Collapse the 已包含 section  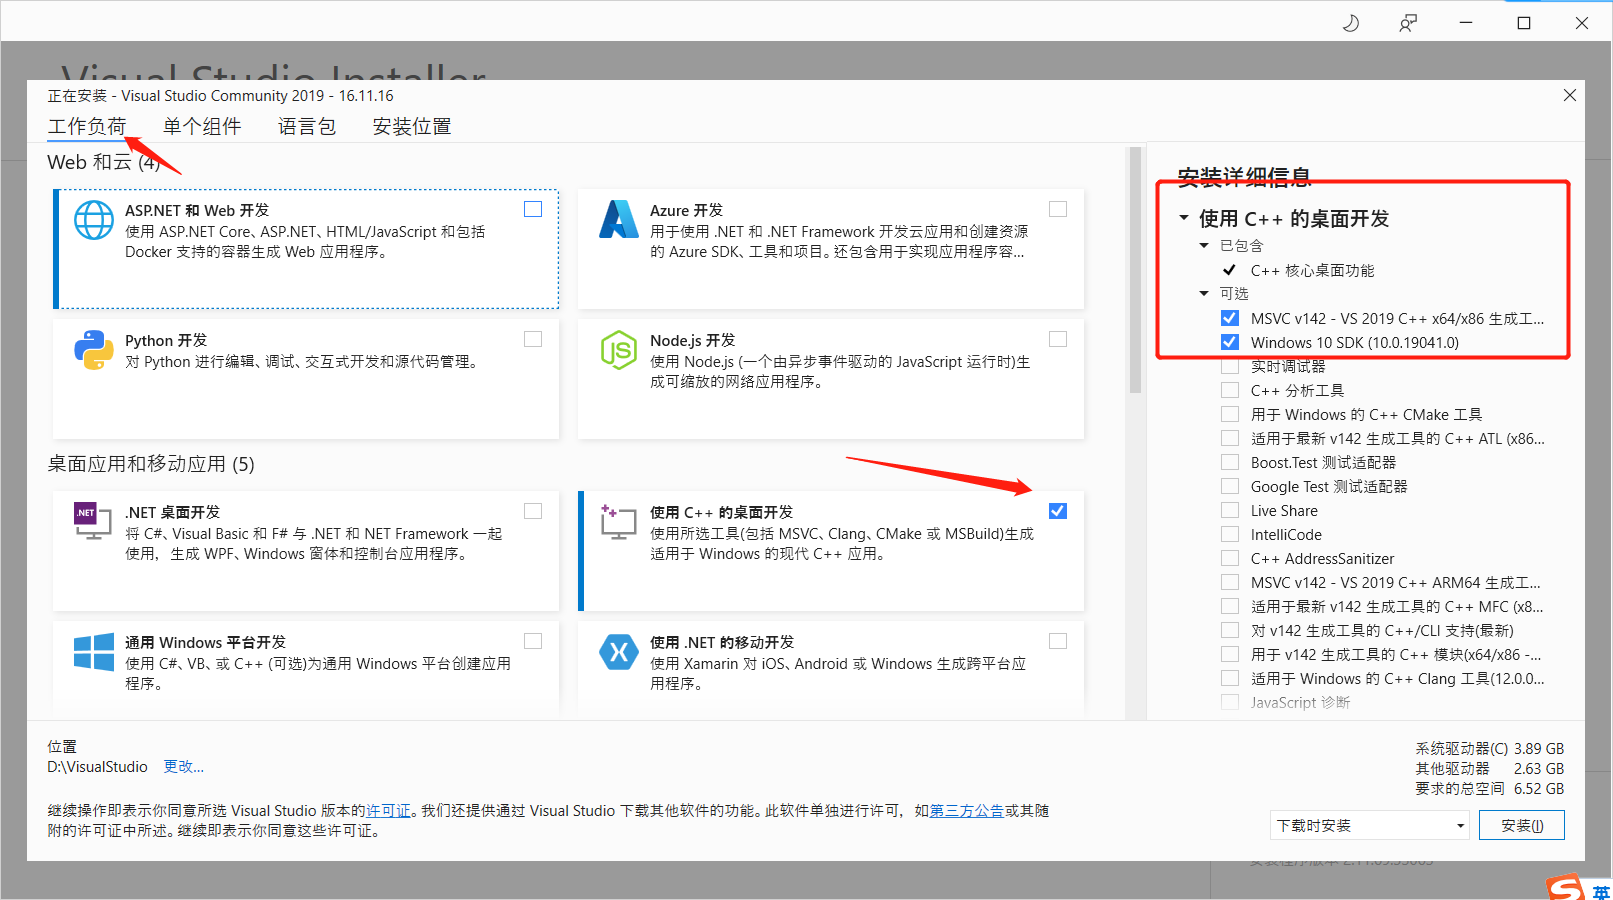pyautogui.click(x=1204, y=245)
